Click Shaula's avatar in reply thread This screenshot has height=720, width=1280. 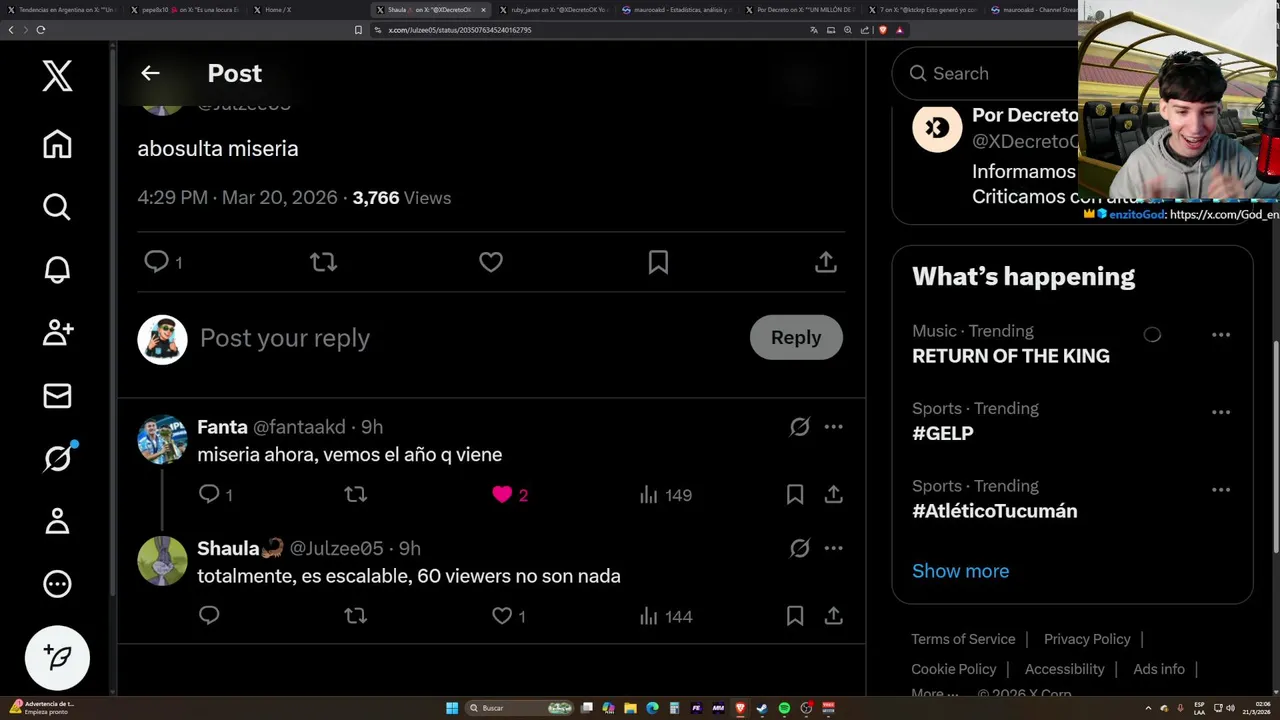coord(162,560)
